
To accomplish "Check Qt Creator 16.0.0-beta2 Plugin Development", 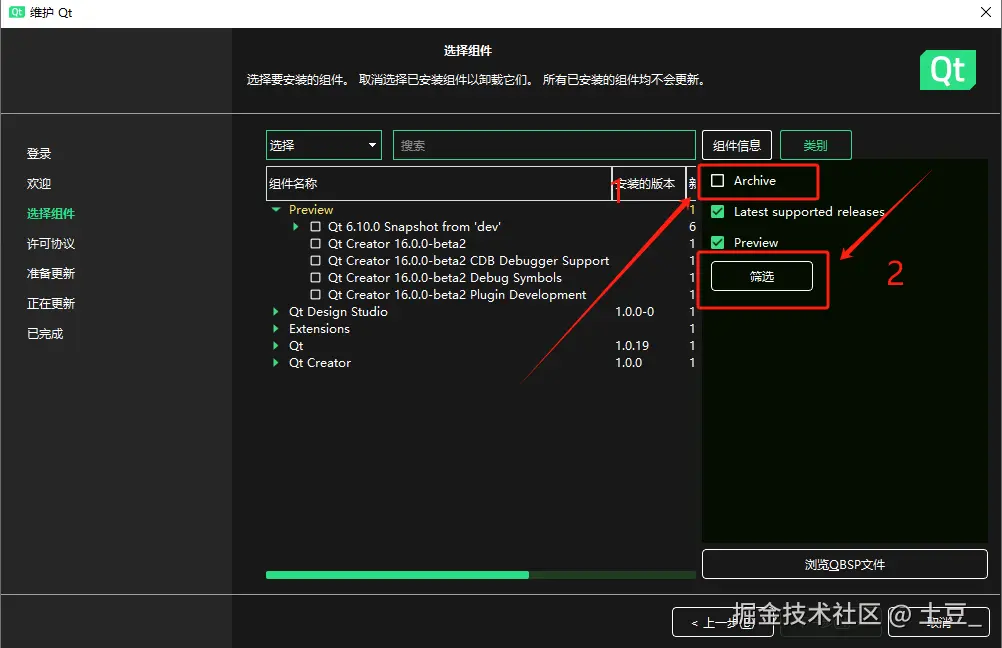I will click(x=315, y=295).
